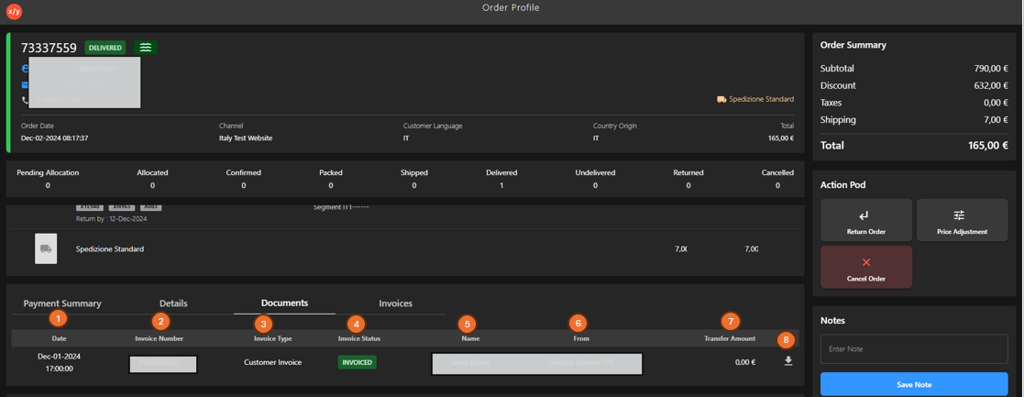
Task: Save the note
Action: 914,384
